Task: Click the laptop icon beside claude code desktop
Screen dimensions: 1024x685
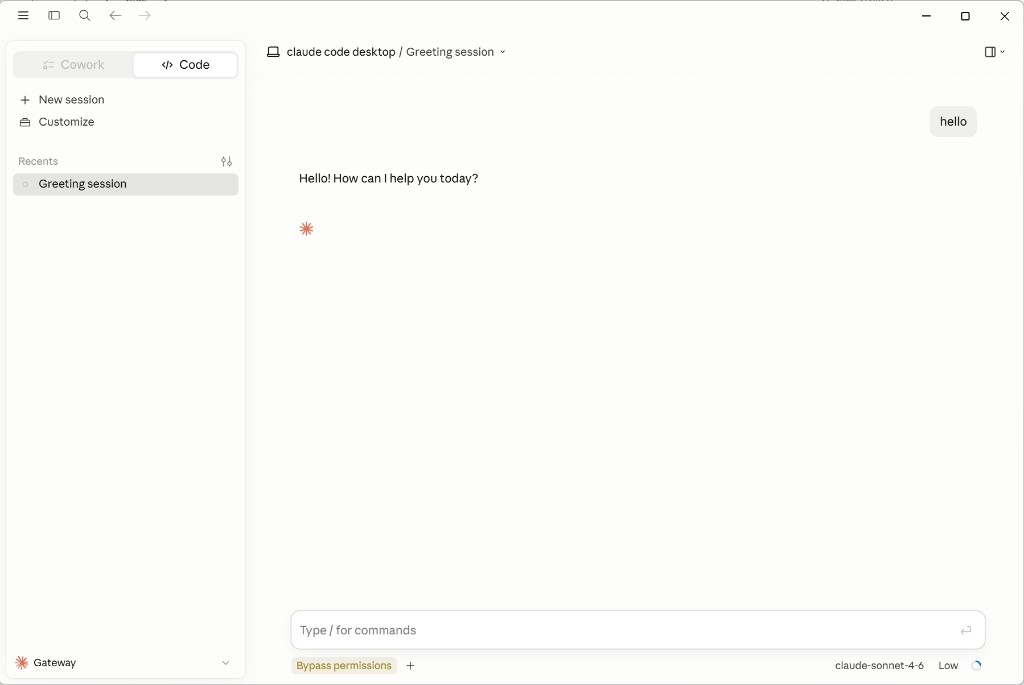Action: [273, 52]
